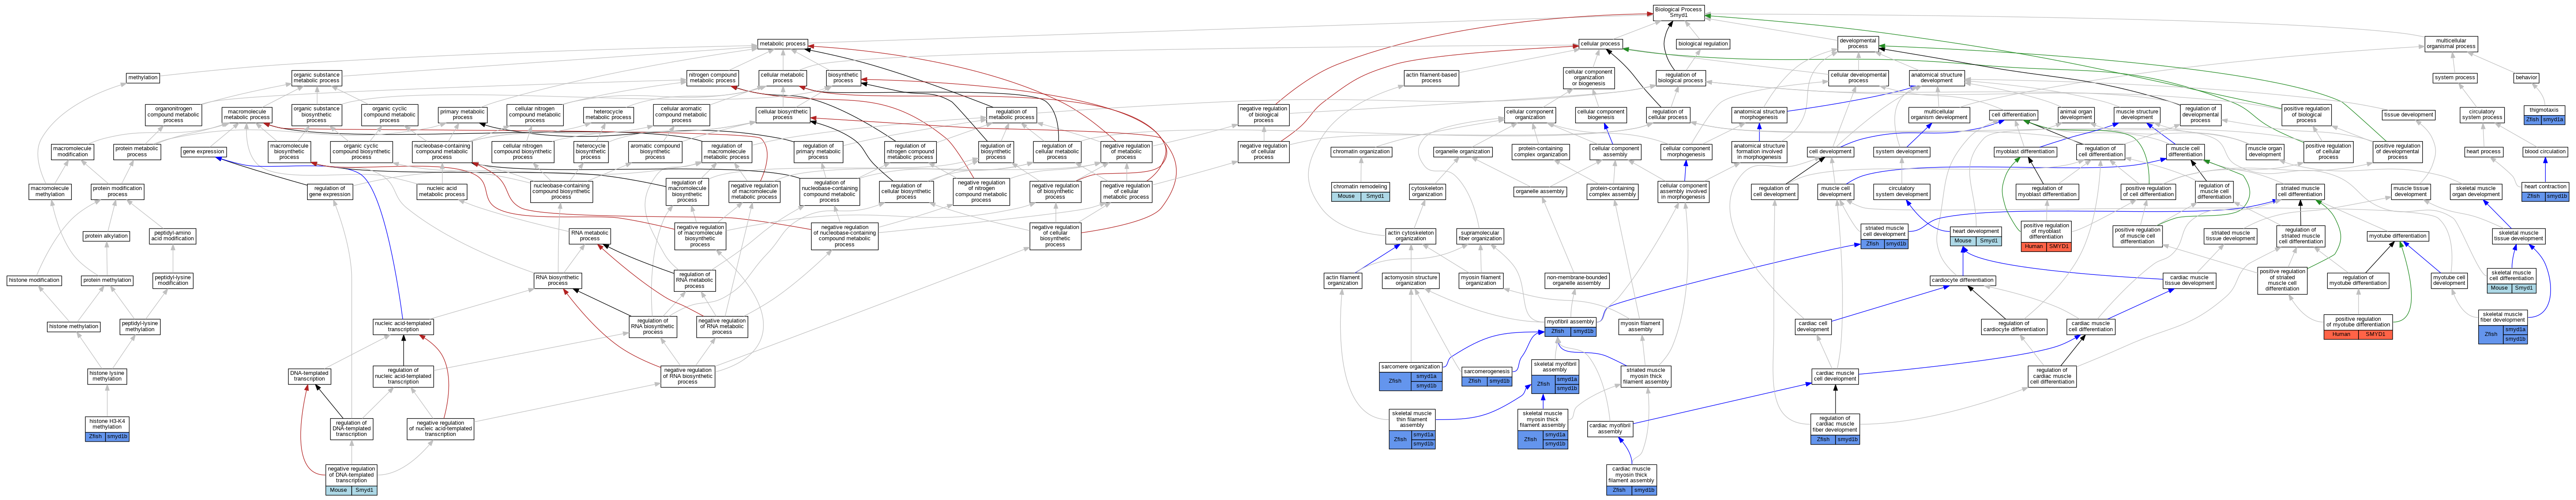
Task: Select the 'supramolecular fiber organization' node
Action: pos(1480,236)
